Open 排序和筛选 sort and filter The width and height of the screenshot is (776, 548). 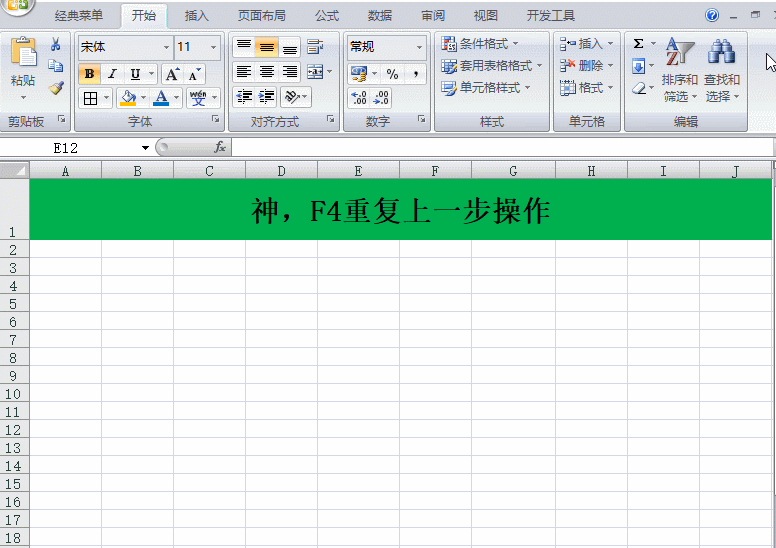point(679,69)
